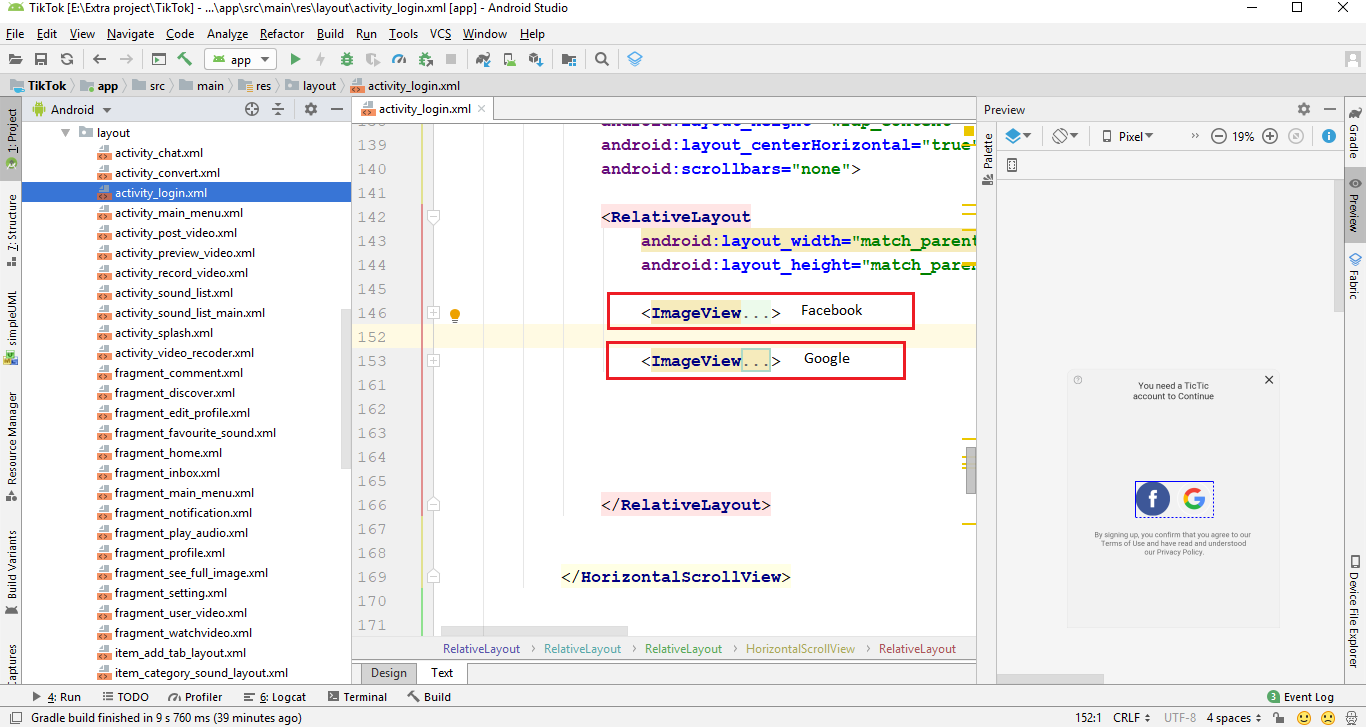Click the scroll-from-source target icon in Project panel

(252, 109)
